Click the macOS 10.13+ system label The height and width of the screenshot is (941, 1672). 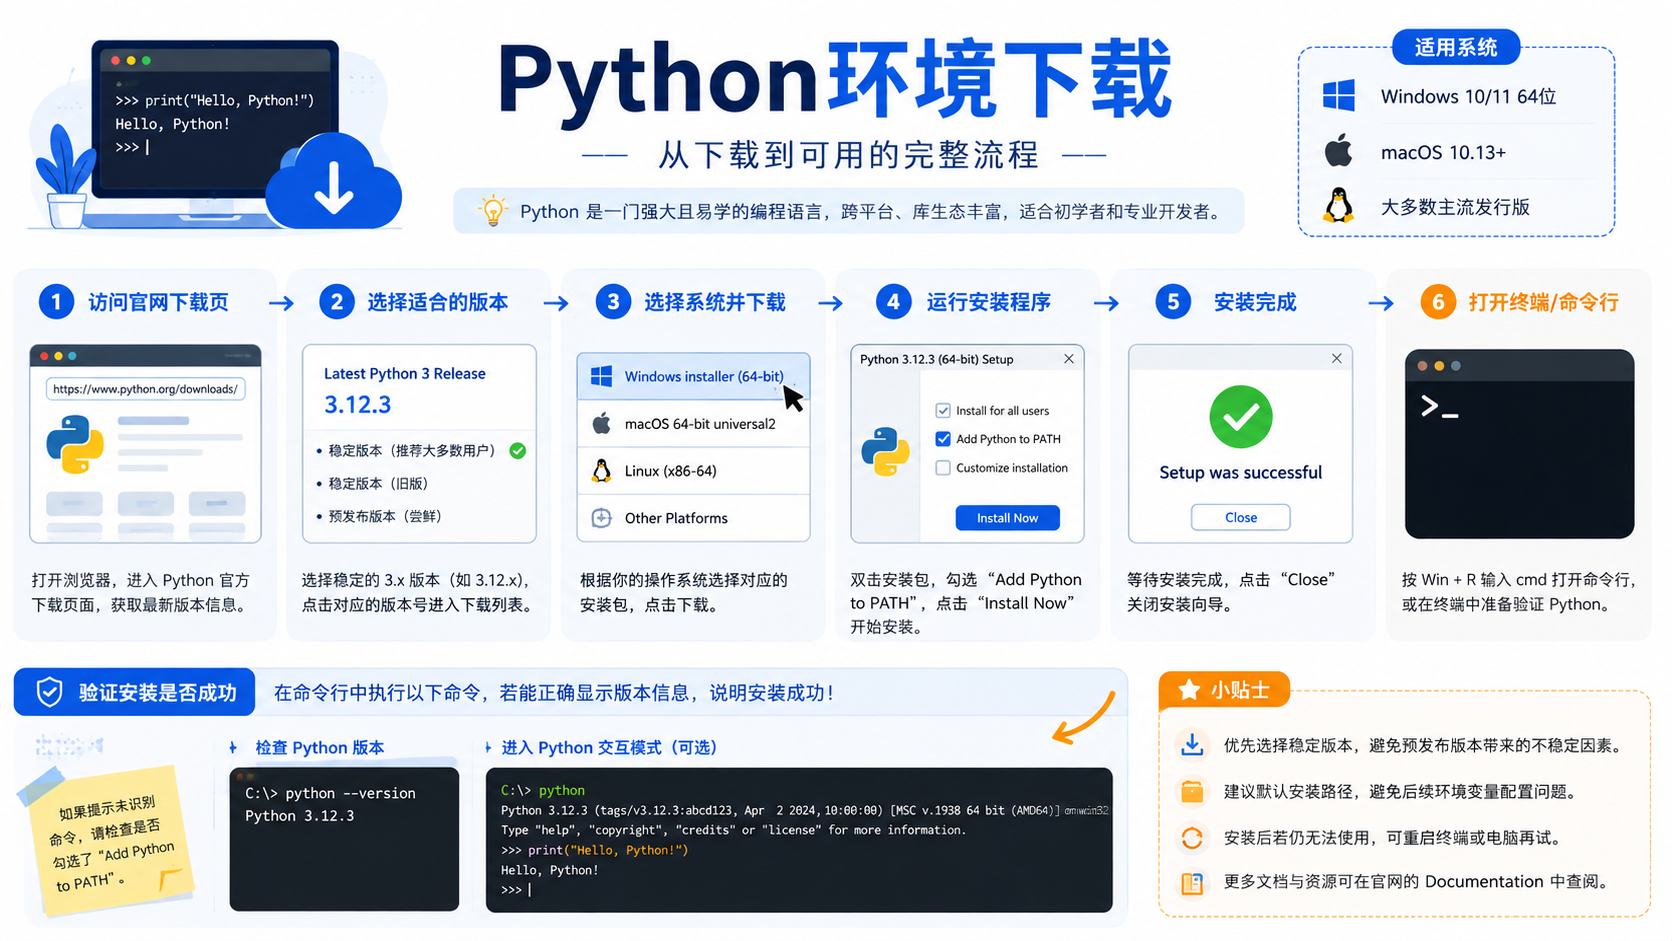point(1443,152)
